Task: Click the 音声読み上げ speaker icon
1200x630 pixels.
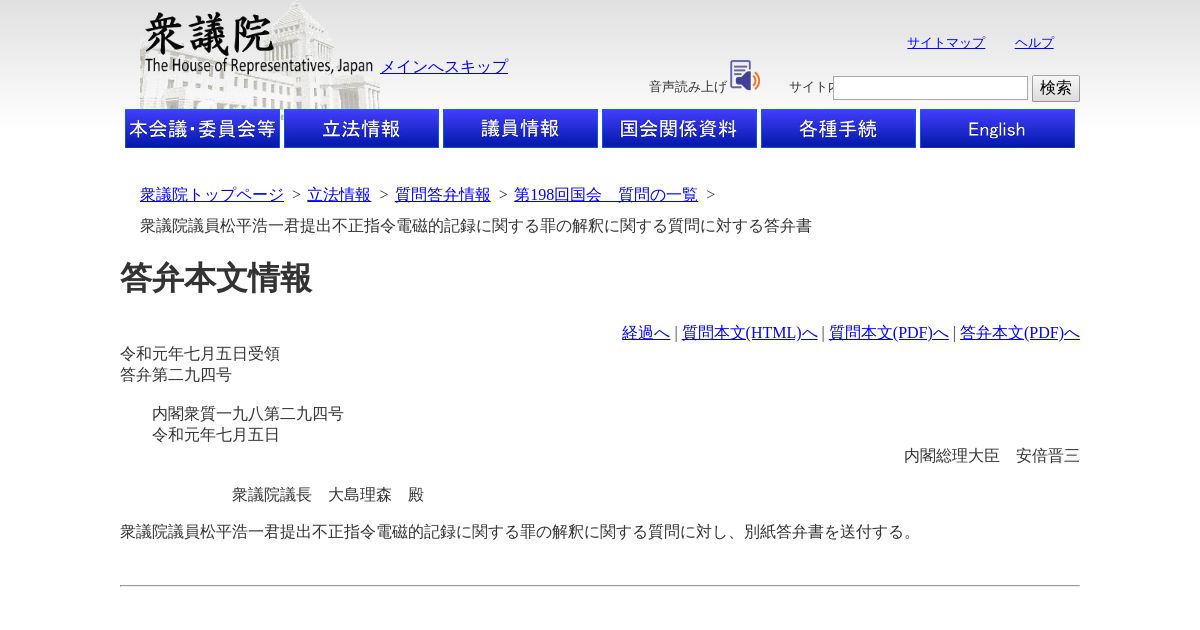Action: (745, 75)
